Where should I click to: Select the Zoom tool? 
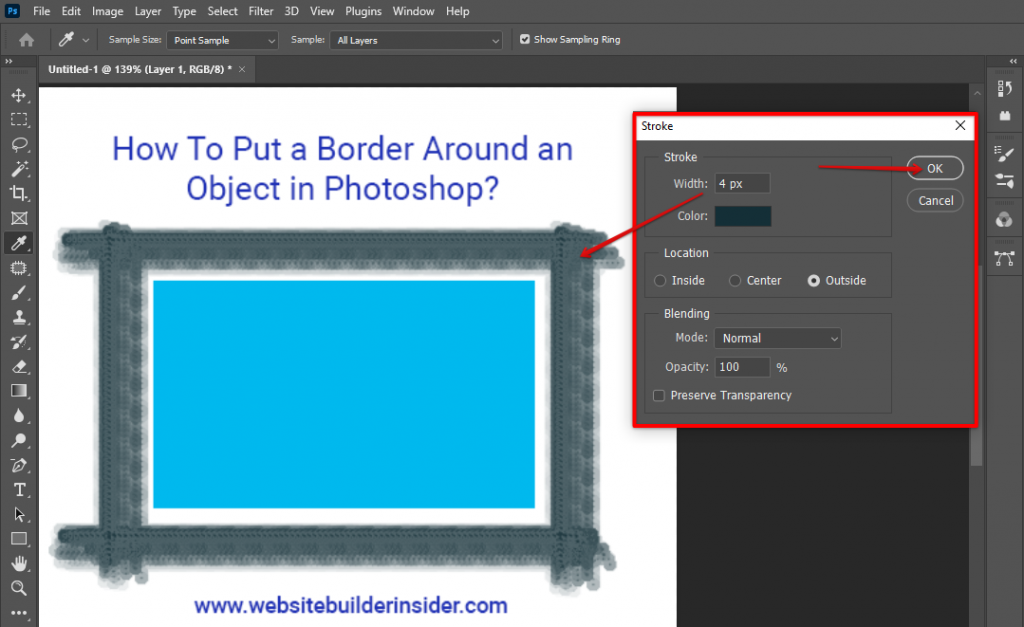click(20, 588)
